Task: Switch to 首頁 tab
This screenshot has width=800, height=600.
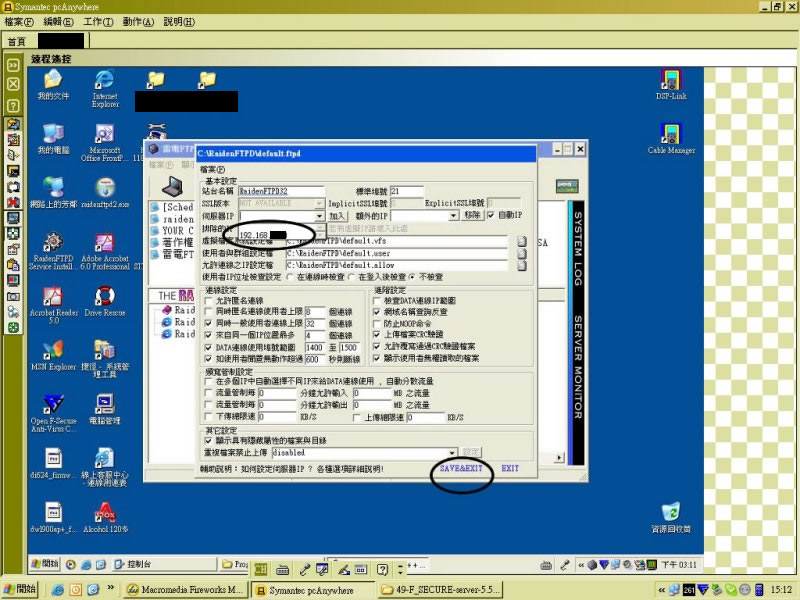Action: 16,41
